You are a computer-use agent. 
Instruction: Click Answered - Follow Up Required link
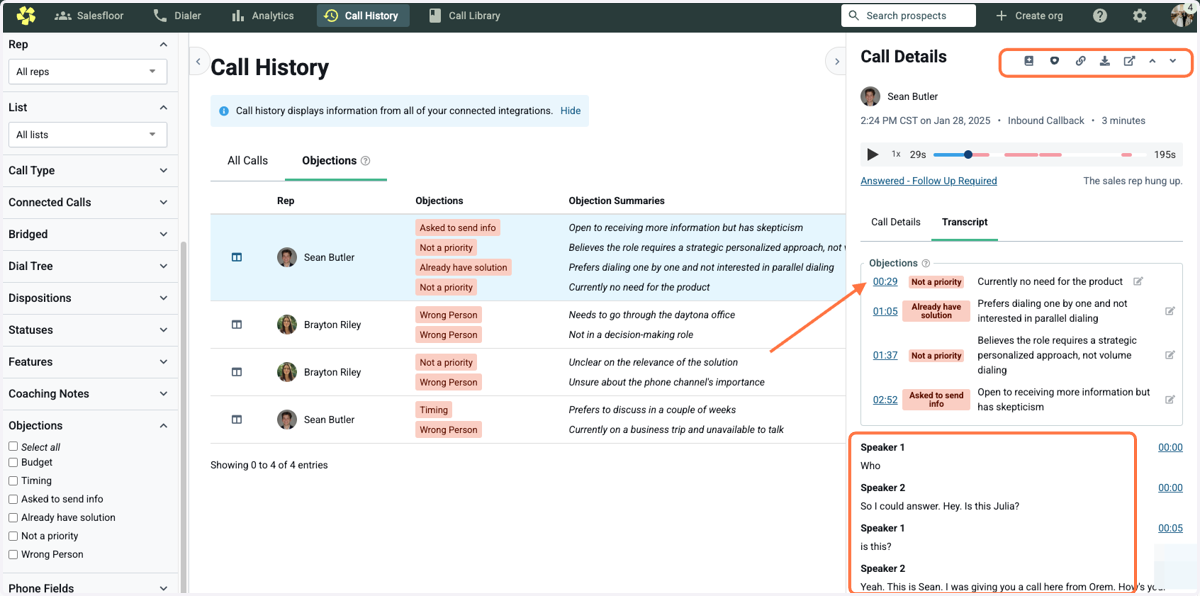pyautogui.click(x=929, y=181)
